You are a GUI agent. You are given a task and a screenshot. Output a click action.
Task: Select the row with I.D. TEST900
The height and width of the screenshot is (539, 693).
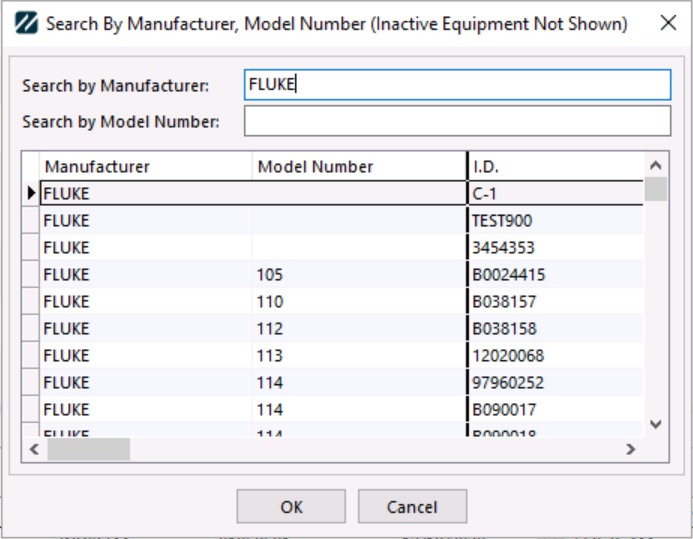pyautogui.click(x=555, y=221)
